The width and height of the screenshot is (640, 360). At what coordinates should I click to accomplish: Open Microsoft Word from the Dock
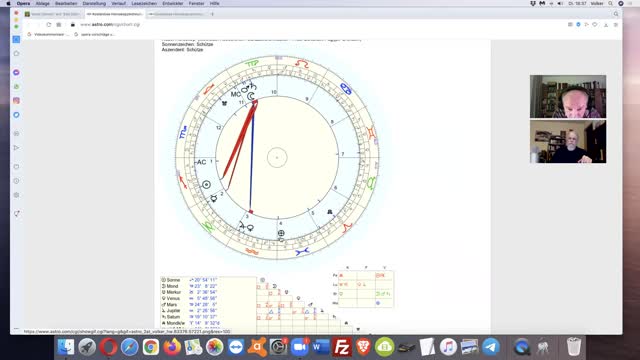321,347
